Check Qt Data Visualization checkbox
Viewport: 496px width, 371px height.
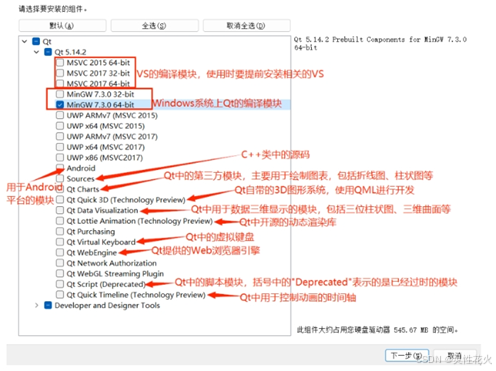tap(60, 210)
